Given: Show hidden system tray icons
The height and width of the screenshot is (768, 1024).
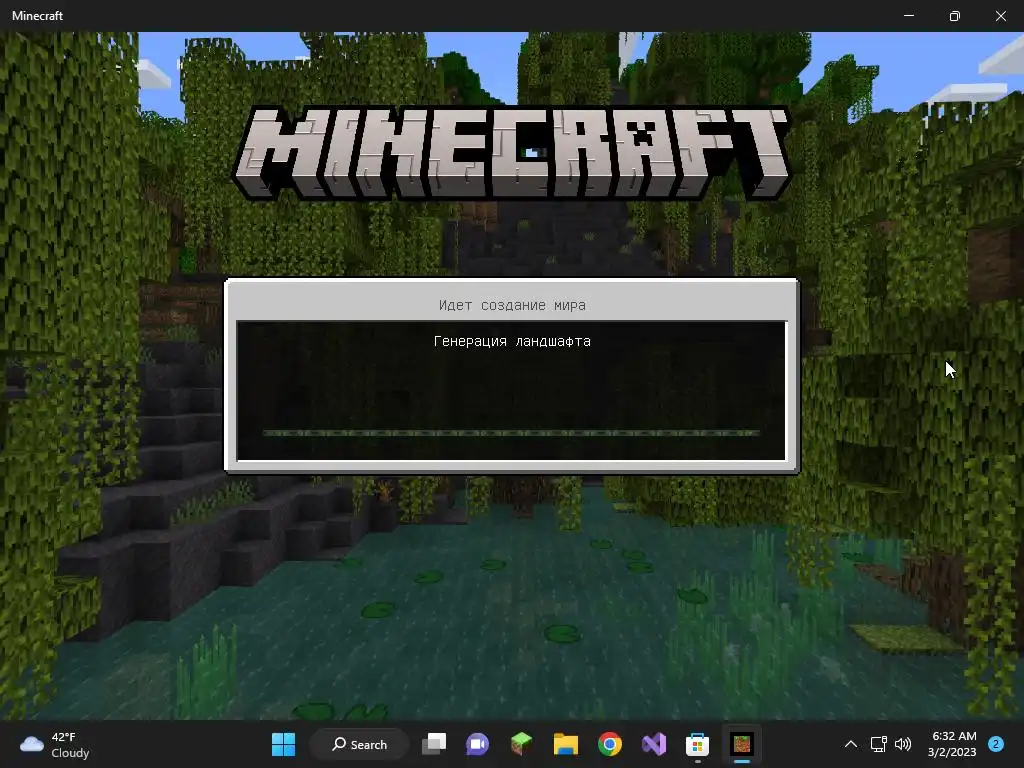Looking at the screenshot, I should coord(850,744).
